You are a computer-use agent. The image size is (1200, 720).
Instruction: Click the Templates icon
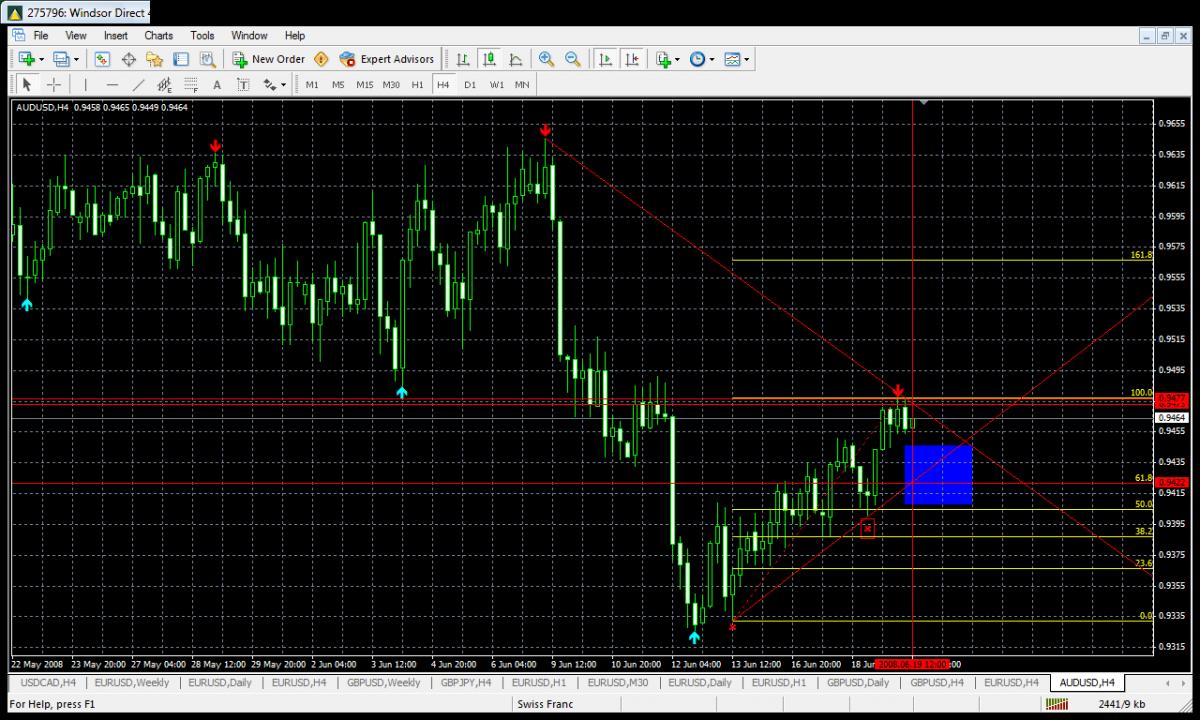[732, 59]
